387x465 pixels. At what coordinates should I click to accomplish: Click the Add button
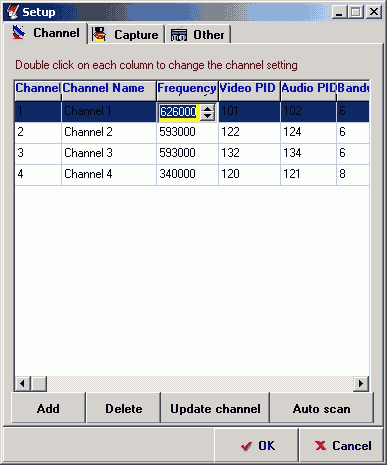point(48,408)
